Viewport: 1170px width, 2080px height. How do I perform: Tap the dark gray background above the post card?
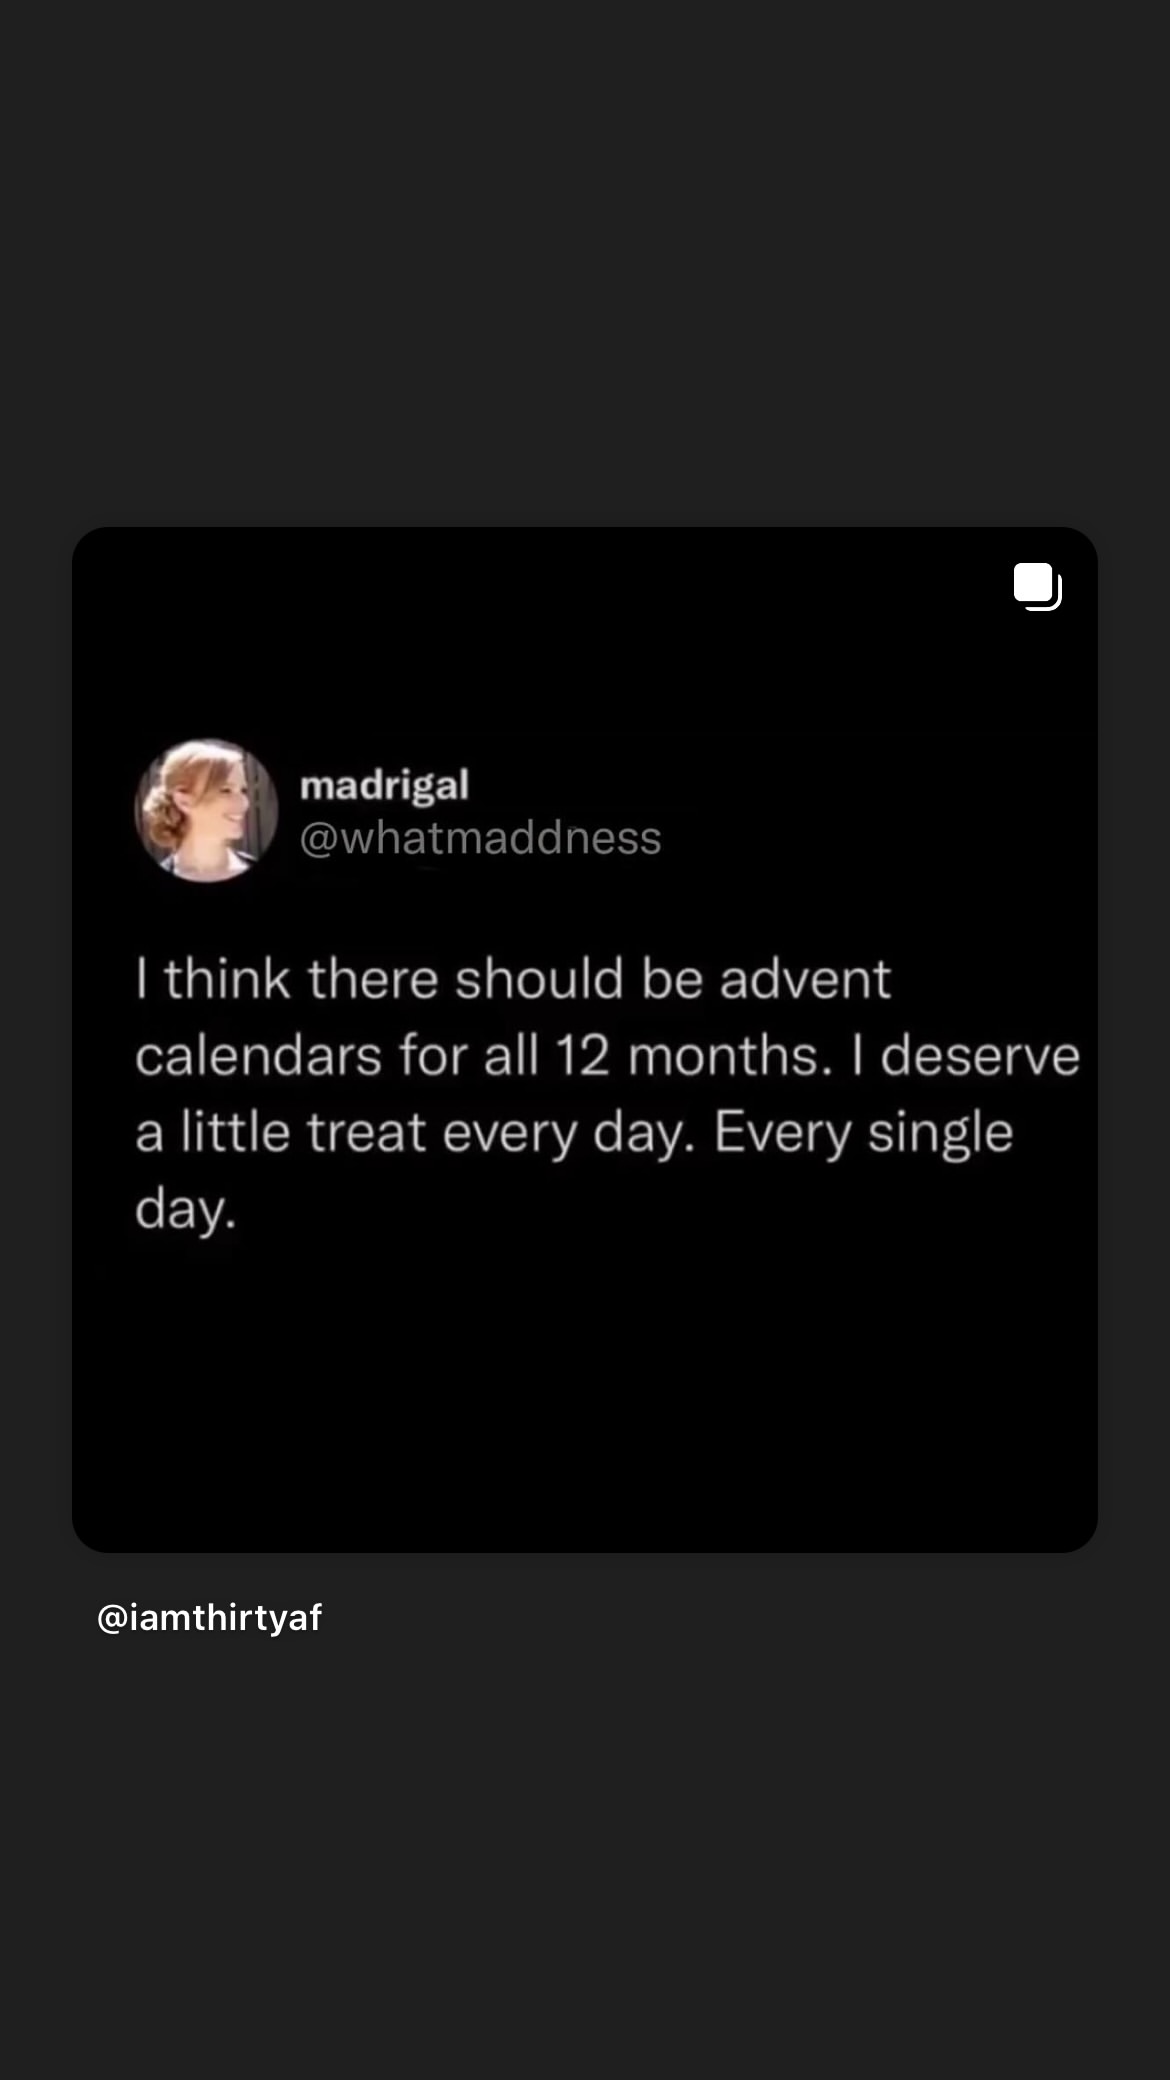(585, 260)
